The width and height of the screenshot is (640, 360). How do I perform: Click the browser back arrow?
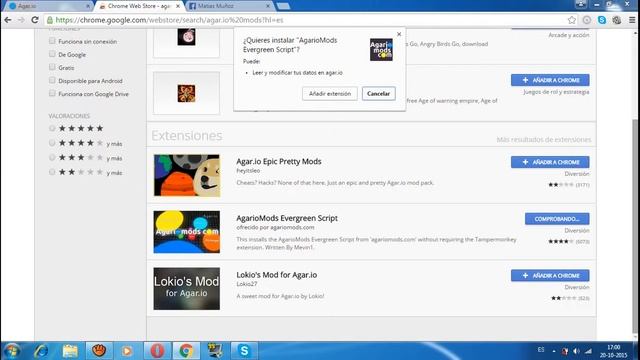click(8, 20)
